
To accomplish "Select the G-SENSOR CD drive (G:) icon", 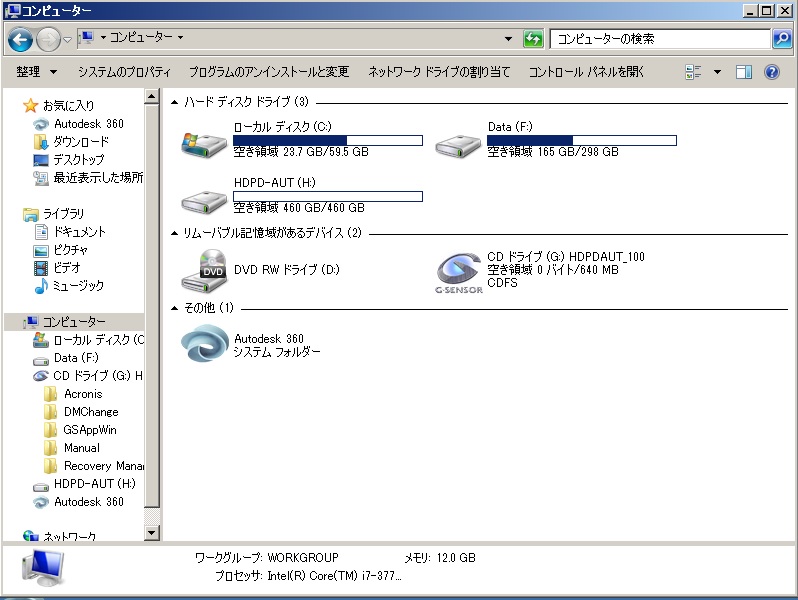I will click(x=459, y=273).
